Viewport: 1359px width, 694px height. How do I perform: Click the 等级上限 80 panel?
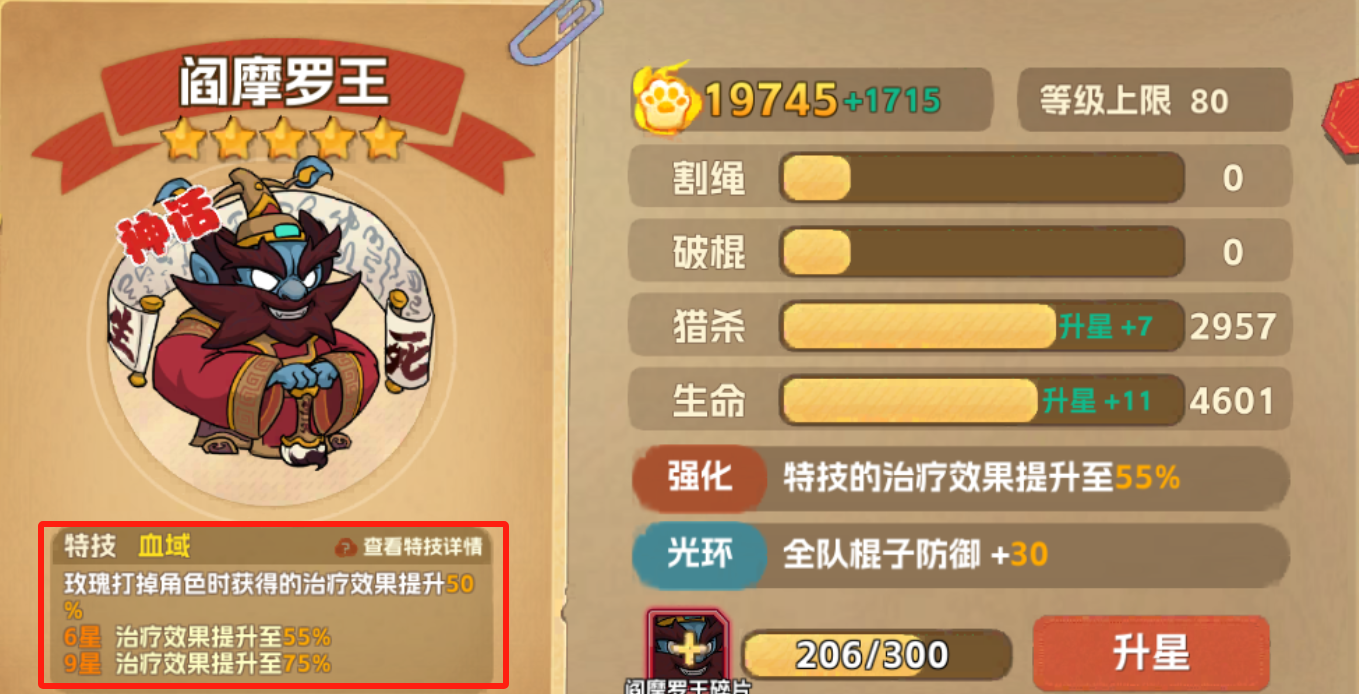coord(1154,100)
